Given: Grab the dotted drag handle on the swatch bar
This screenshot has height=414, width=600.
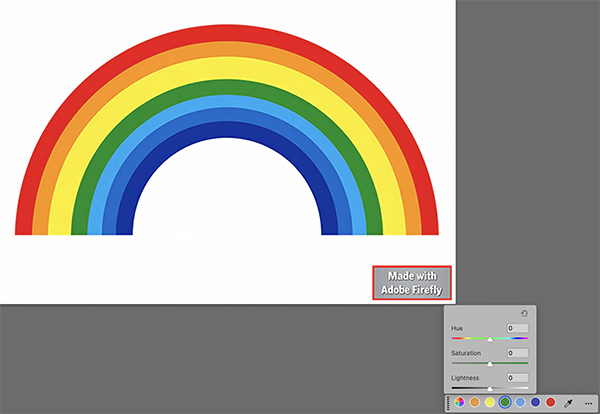Looking at the screenshot, I should click(448, 403).
